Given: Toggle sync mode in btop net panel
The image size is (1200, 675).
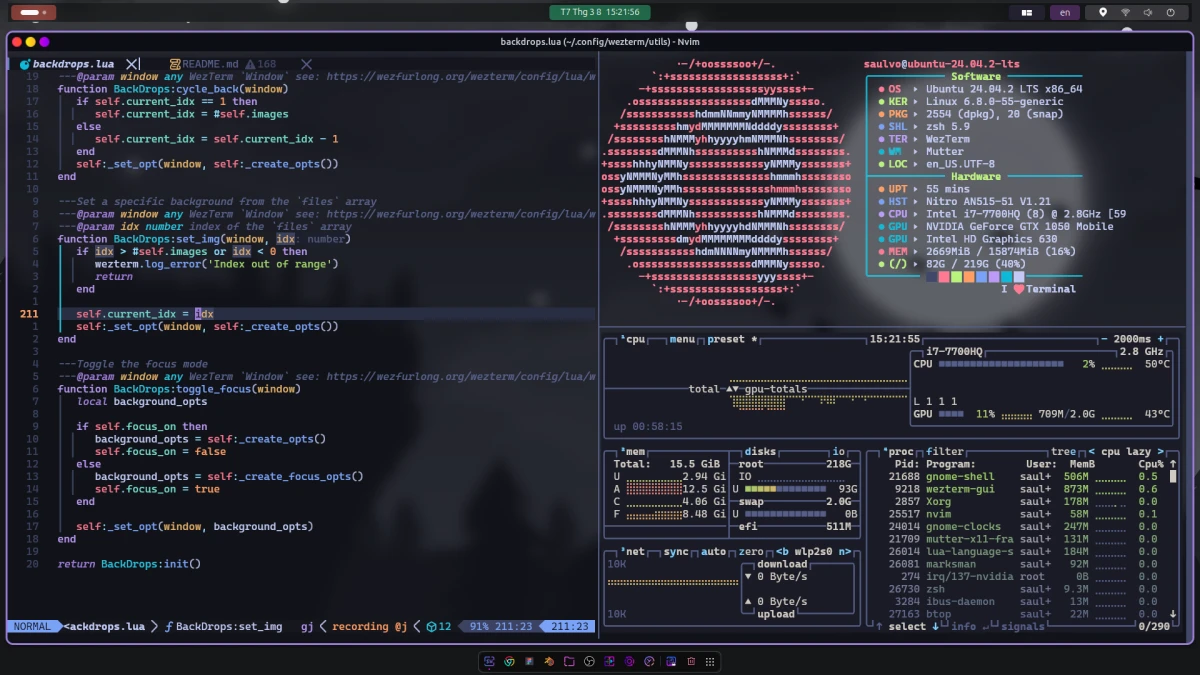Looking at the screenshot, I should 676,551.
